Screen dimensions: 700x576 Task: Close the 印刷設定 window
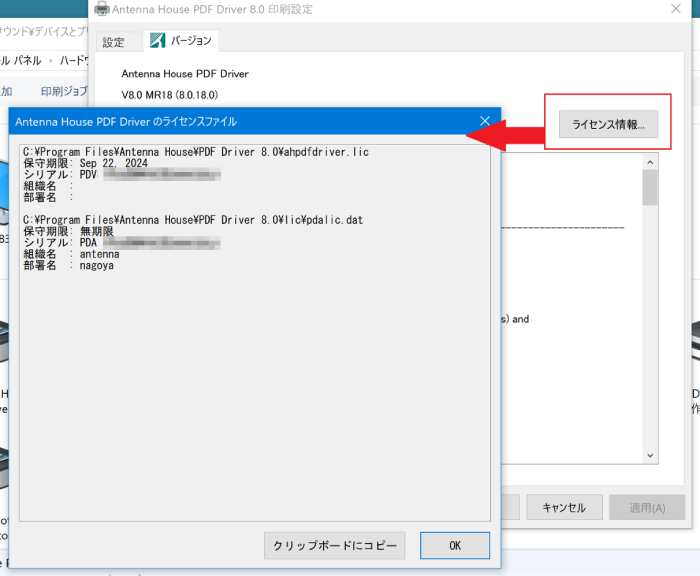(676, 9)
